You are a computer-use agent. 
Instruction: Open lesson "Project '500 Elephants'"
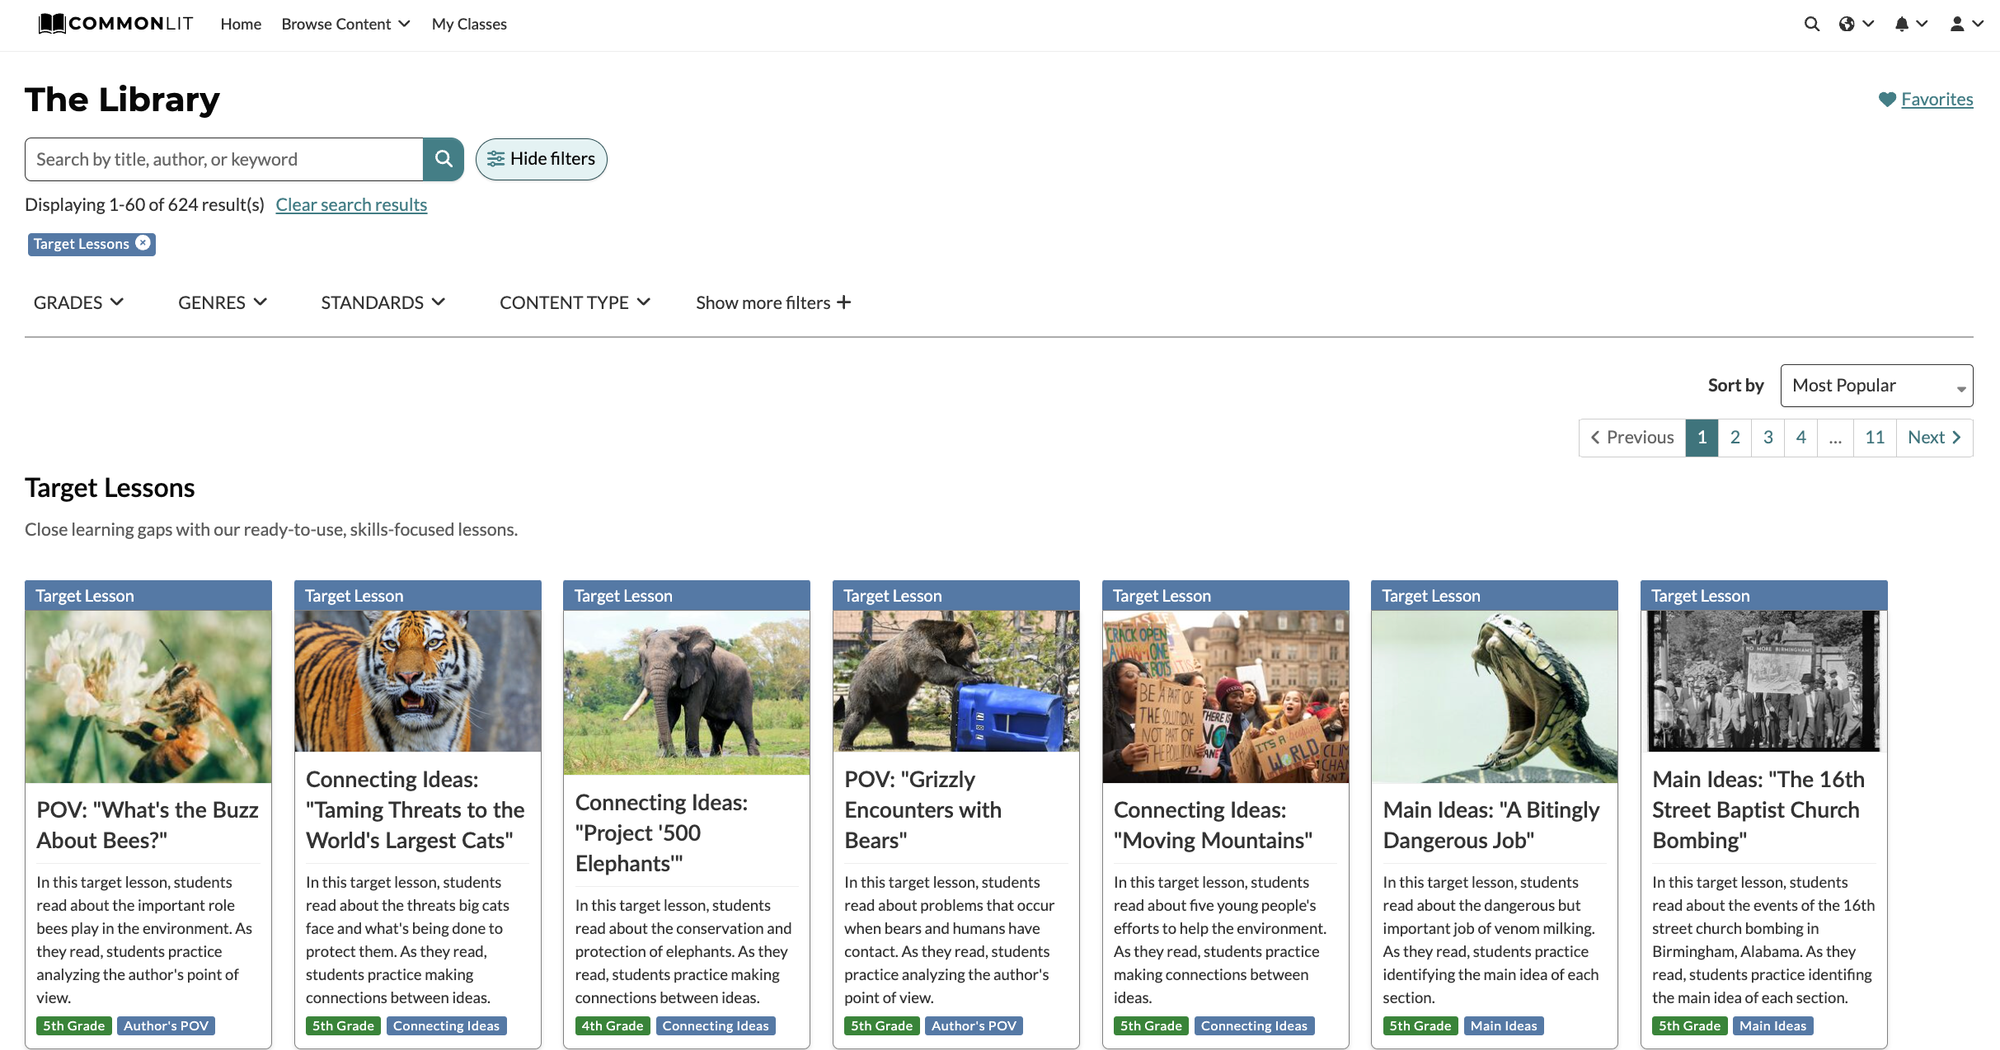[661, 833]
